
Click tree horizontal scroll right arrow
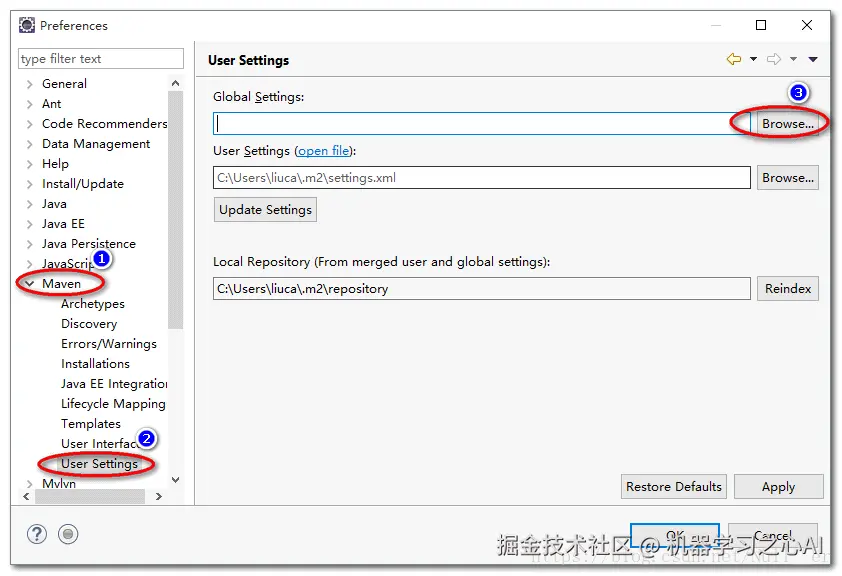pos(158,497)
